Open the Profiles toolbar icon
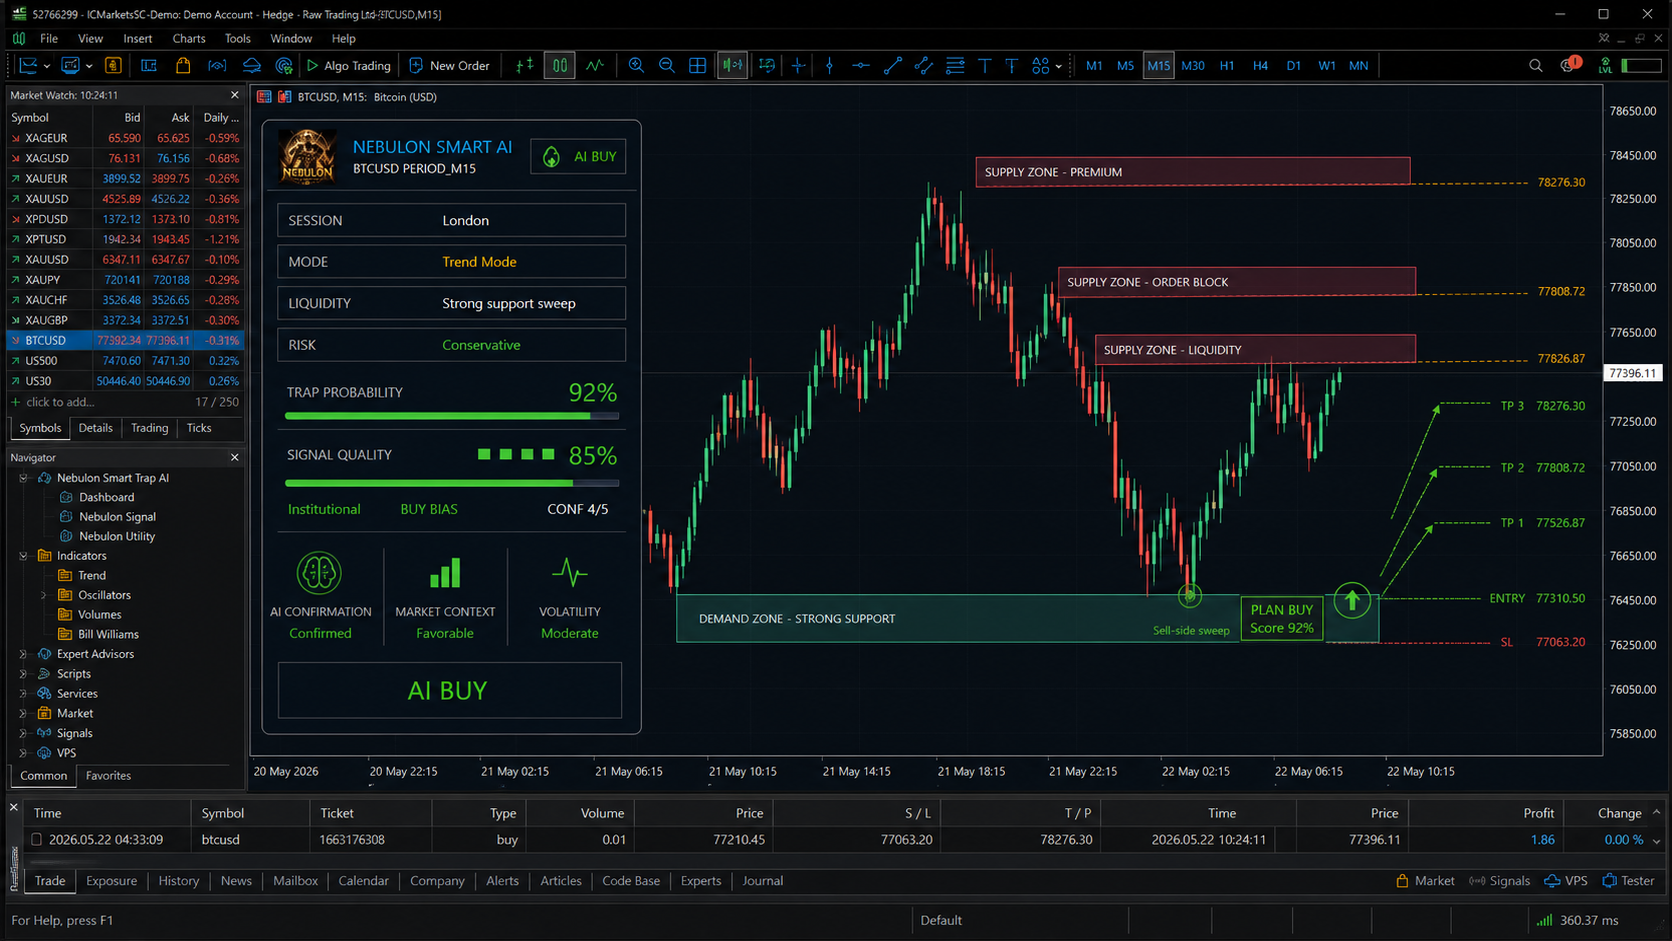The width and height of the screenshot is (1672, 941). (70, 66)
